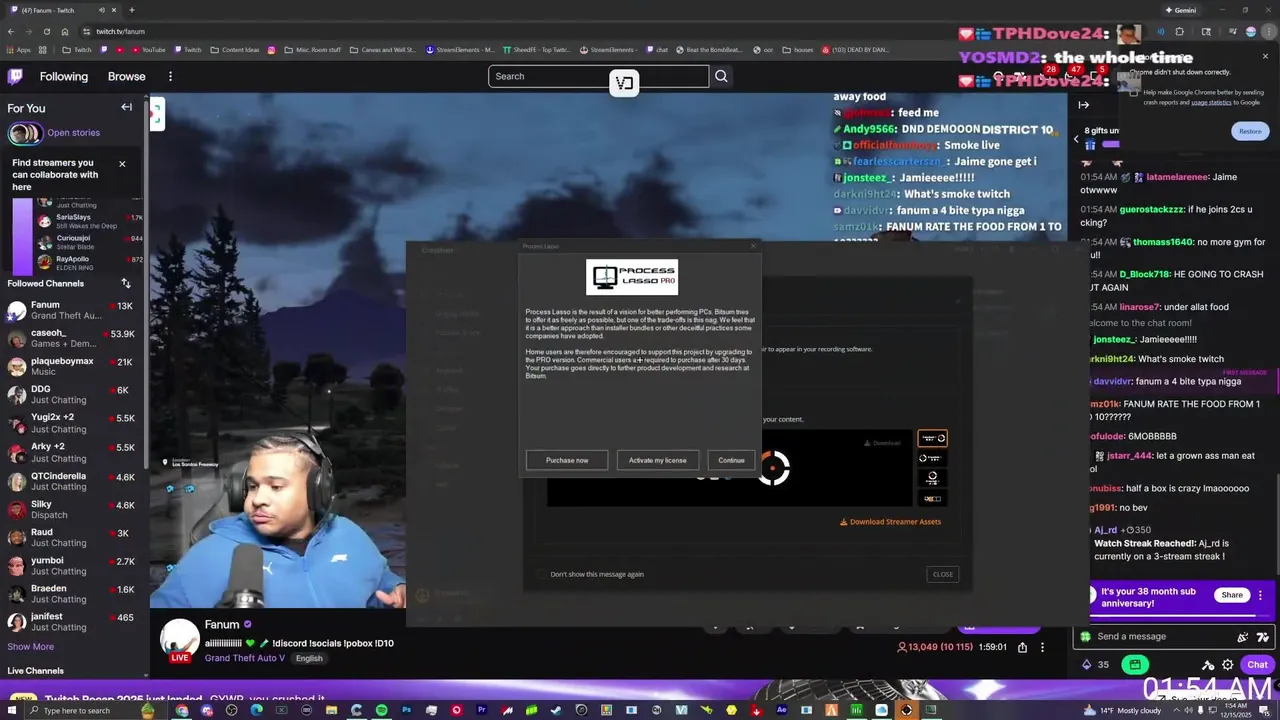
Task: Open DDG channel in sidebar
Action: [x=74, y=395]
